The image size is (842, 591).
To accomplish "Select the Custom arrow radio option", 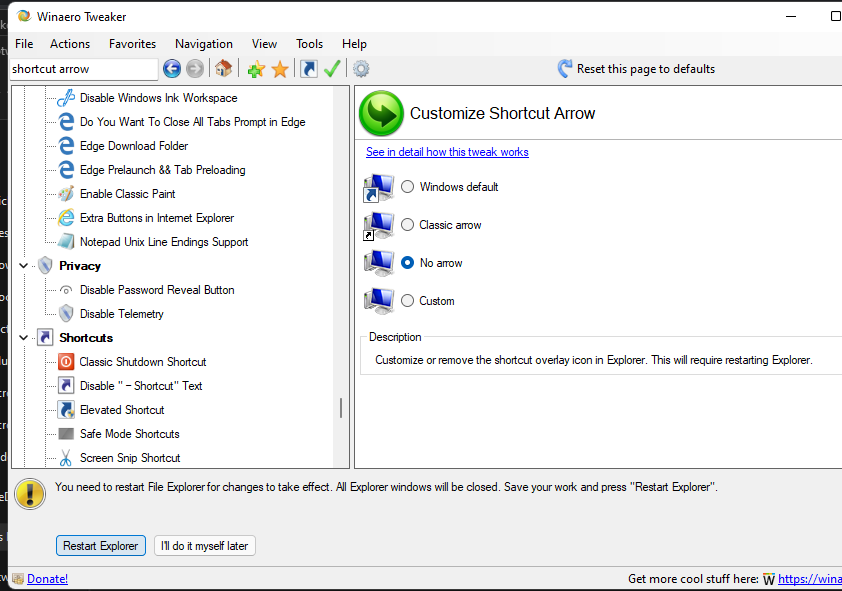I will [408, 301].
